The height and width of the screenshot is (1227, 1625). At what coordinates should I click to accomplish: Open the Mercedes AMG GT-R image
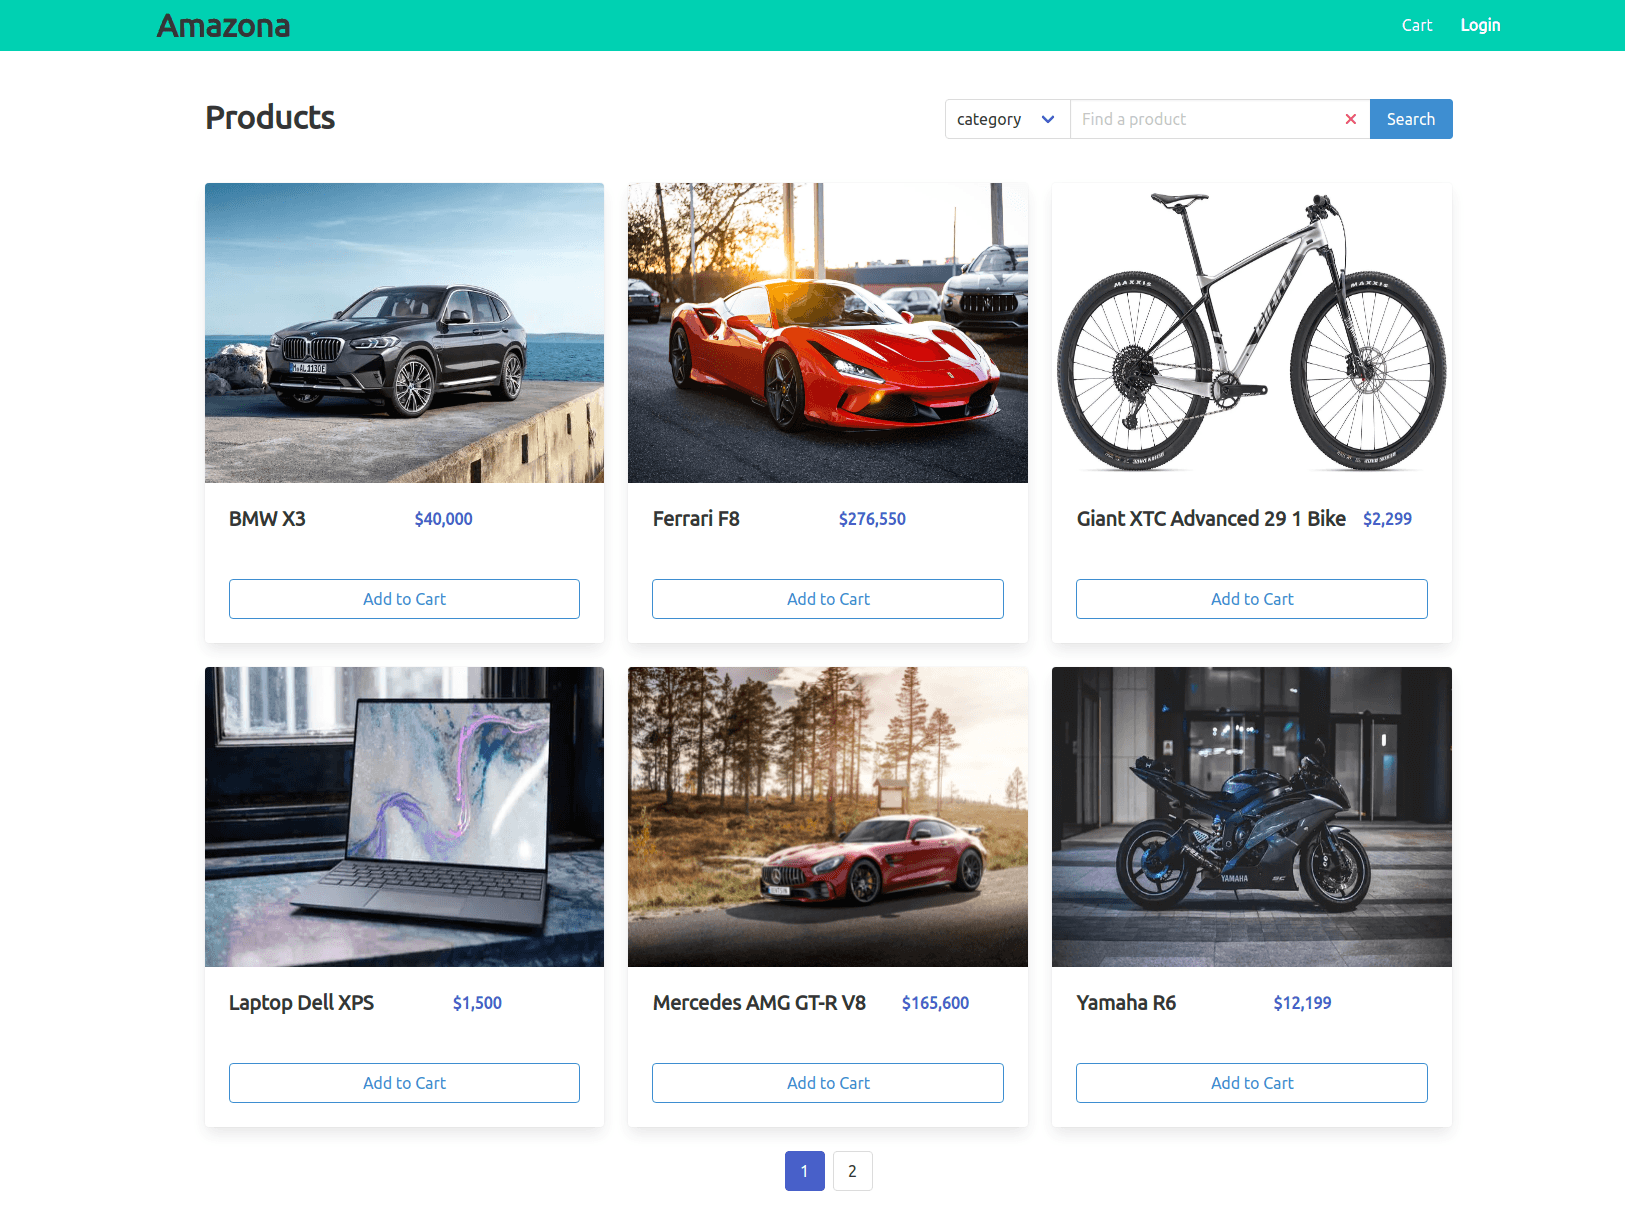click(x=828, y=817)
